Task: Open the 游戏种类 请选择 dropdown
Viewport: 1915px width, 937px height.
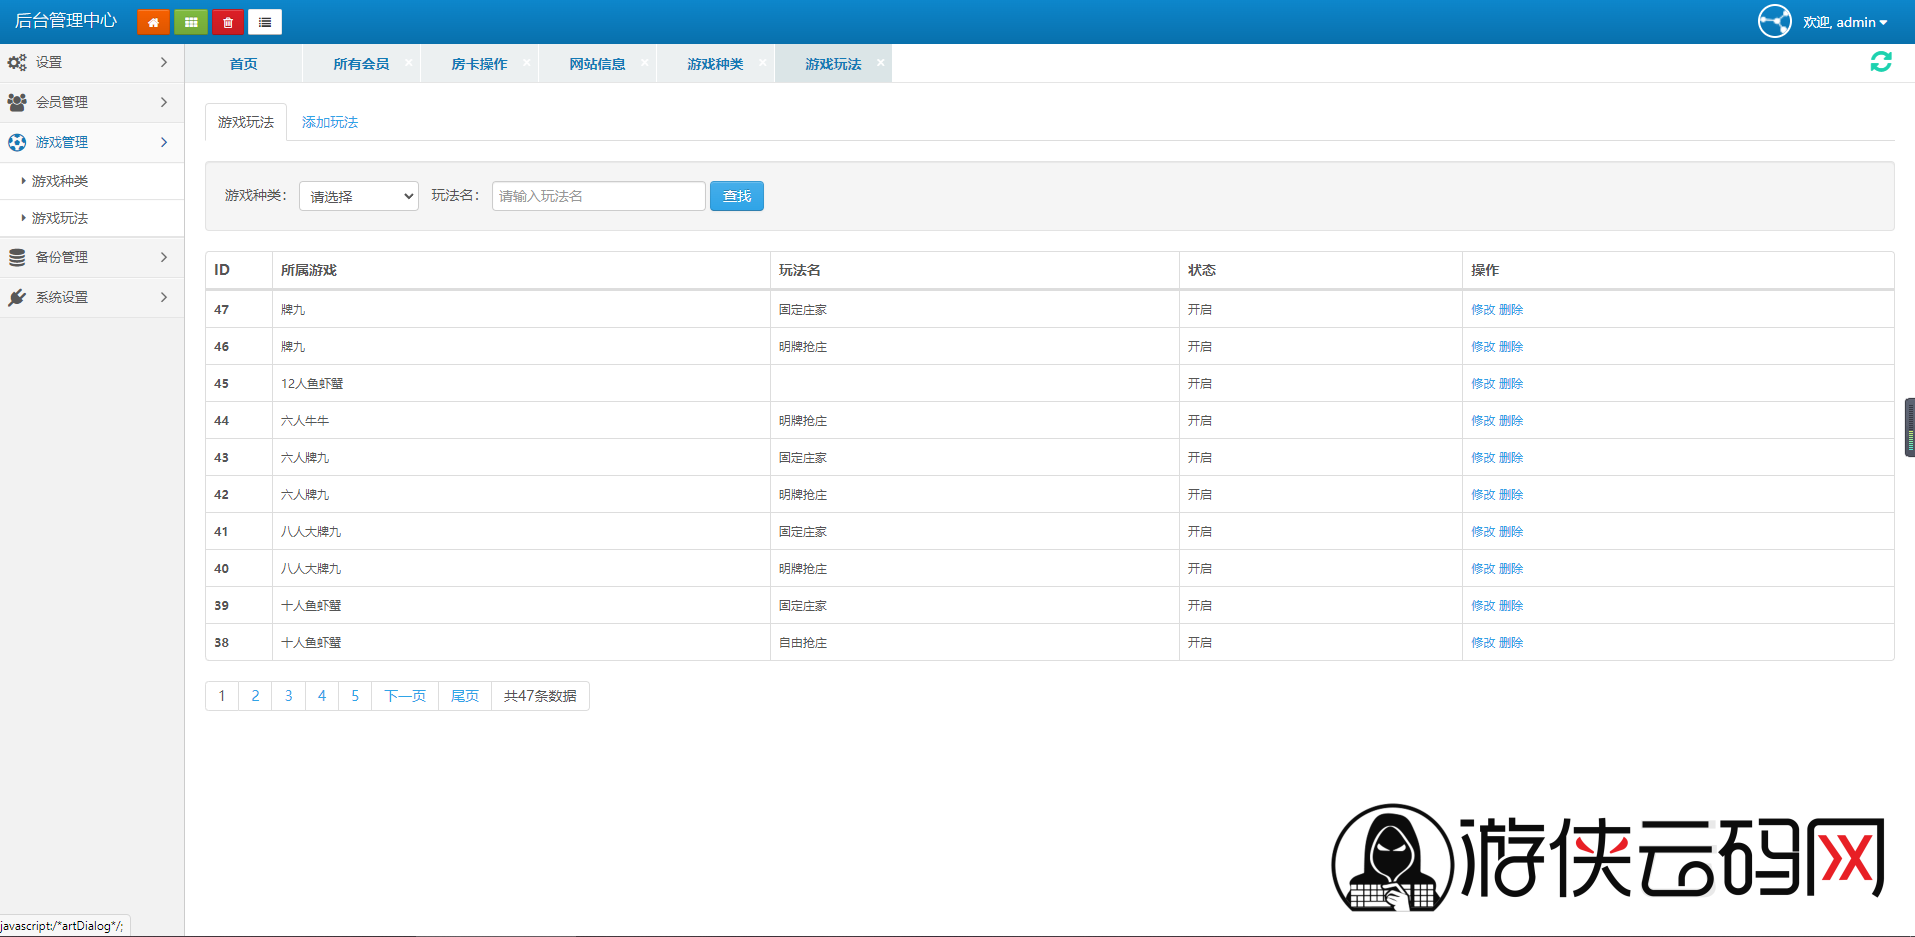Action: [x=359, y=196]
